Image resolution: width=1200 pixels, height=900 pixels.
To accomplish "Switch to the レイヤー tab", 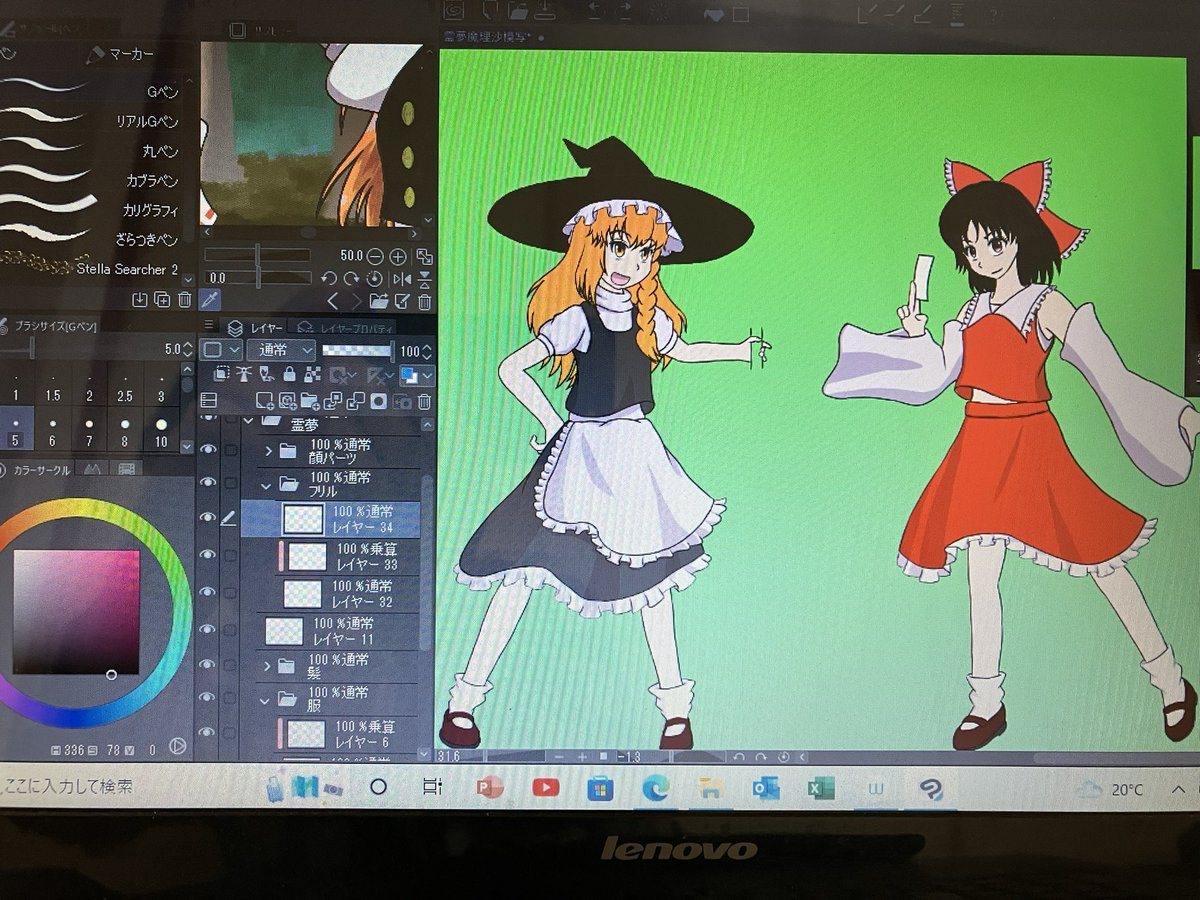I will [x=255, y=327].
